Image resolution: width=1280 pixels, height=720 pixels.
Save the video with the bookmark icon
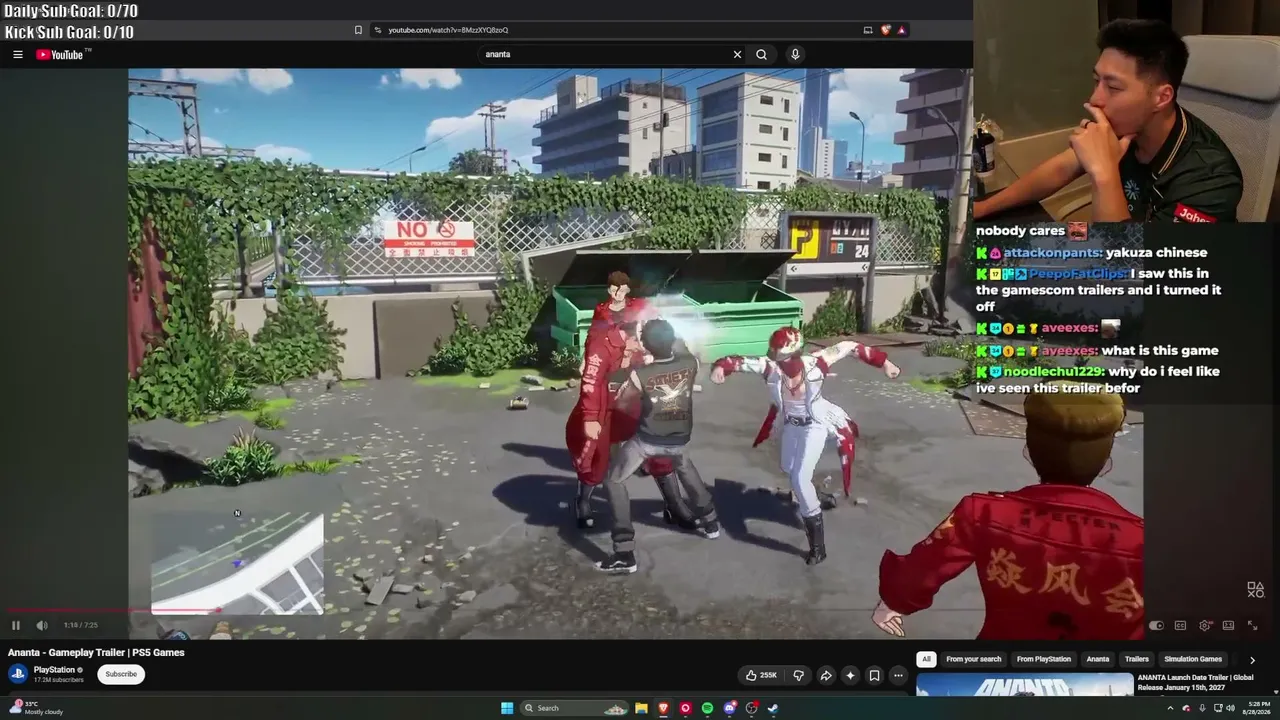point(874,675)
